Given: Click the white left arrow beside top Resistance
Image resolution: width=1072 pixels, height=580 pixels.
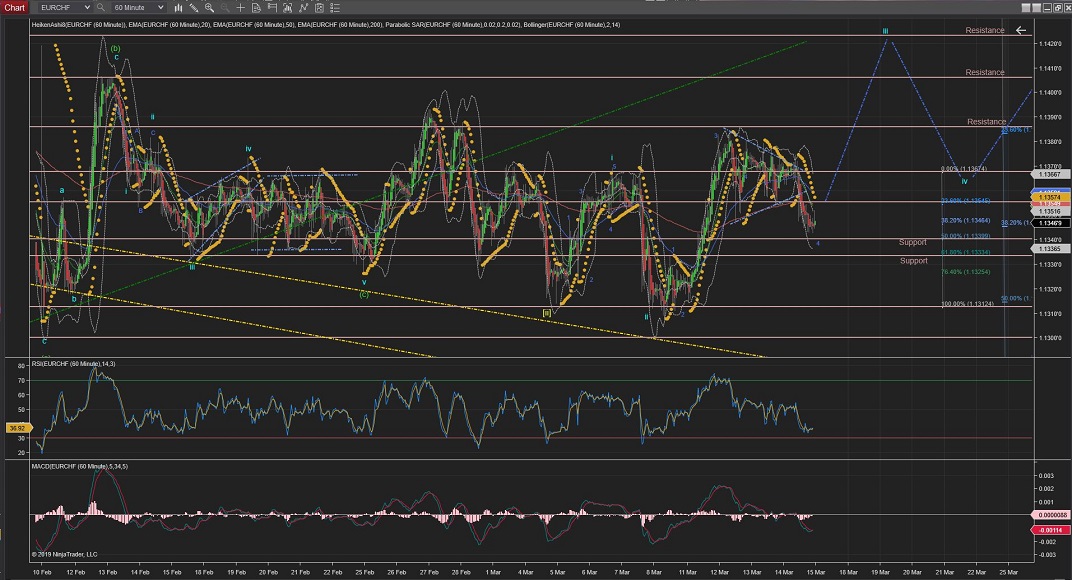Looking at the screenshot, I should click(x=1021, y=30).
